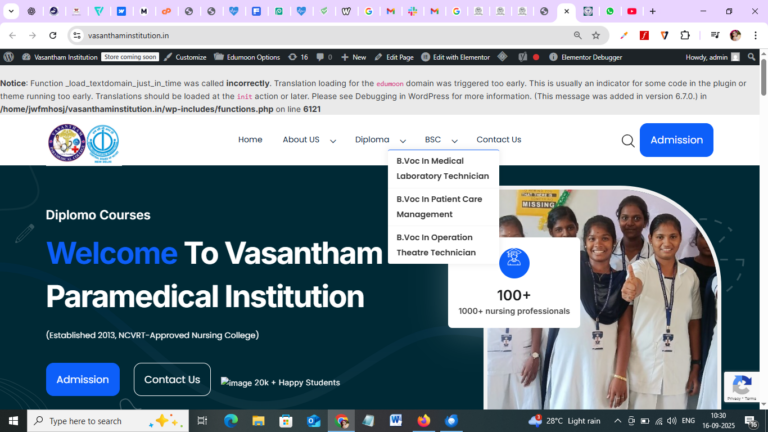Open Contact Us in site menu
The height and width of the screenshot is (432, 768).
499,140
